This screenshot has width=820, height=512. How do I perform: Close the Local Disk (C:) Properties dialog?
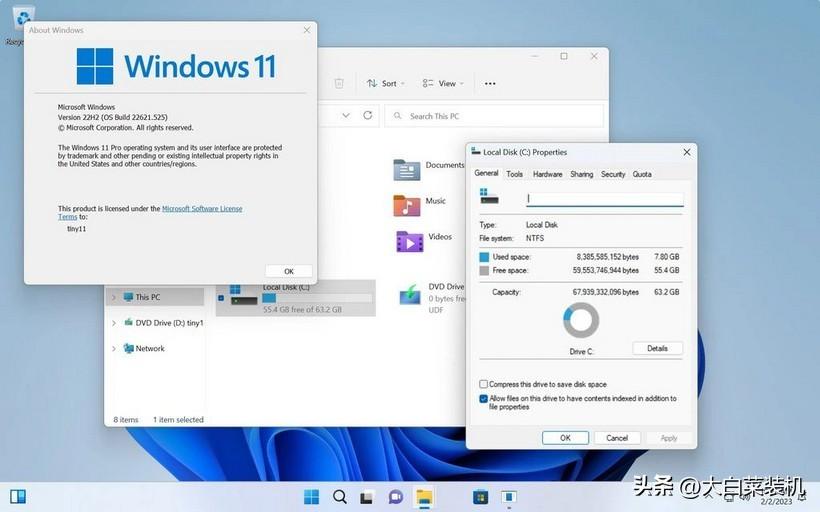tap(687, 152)
